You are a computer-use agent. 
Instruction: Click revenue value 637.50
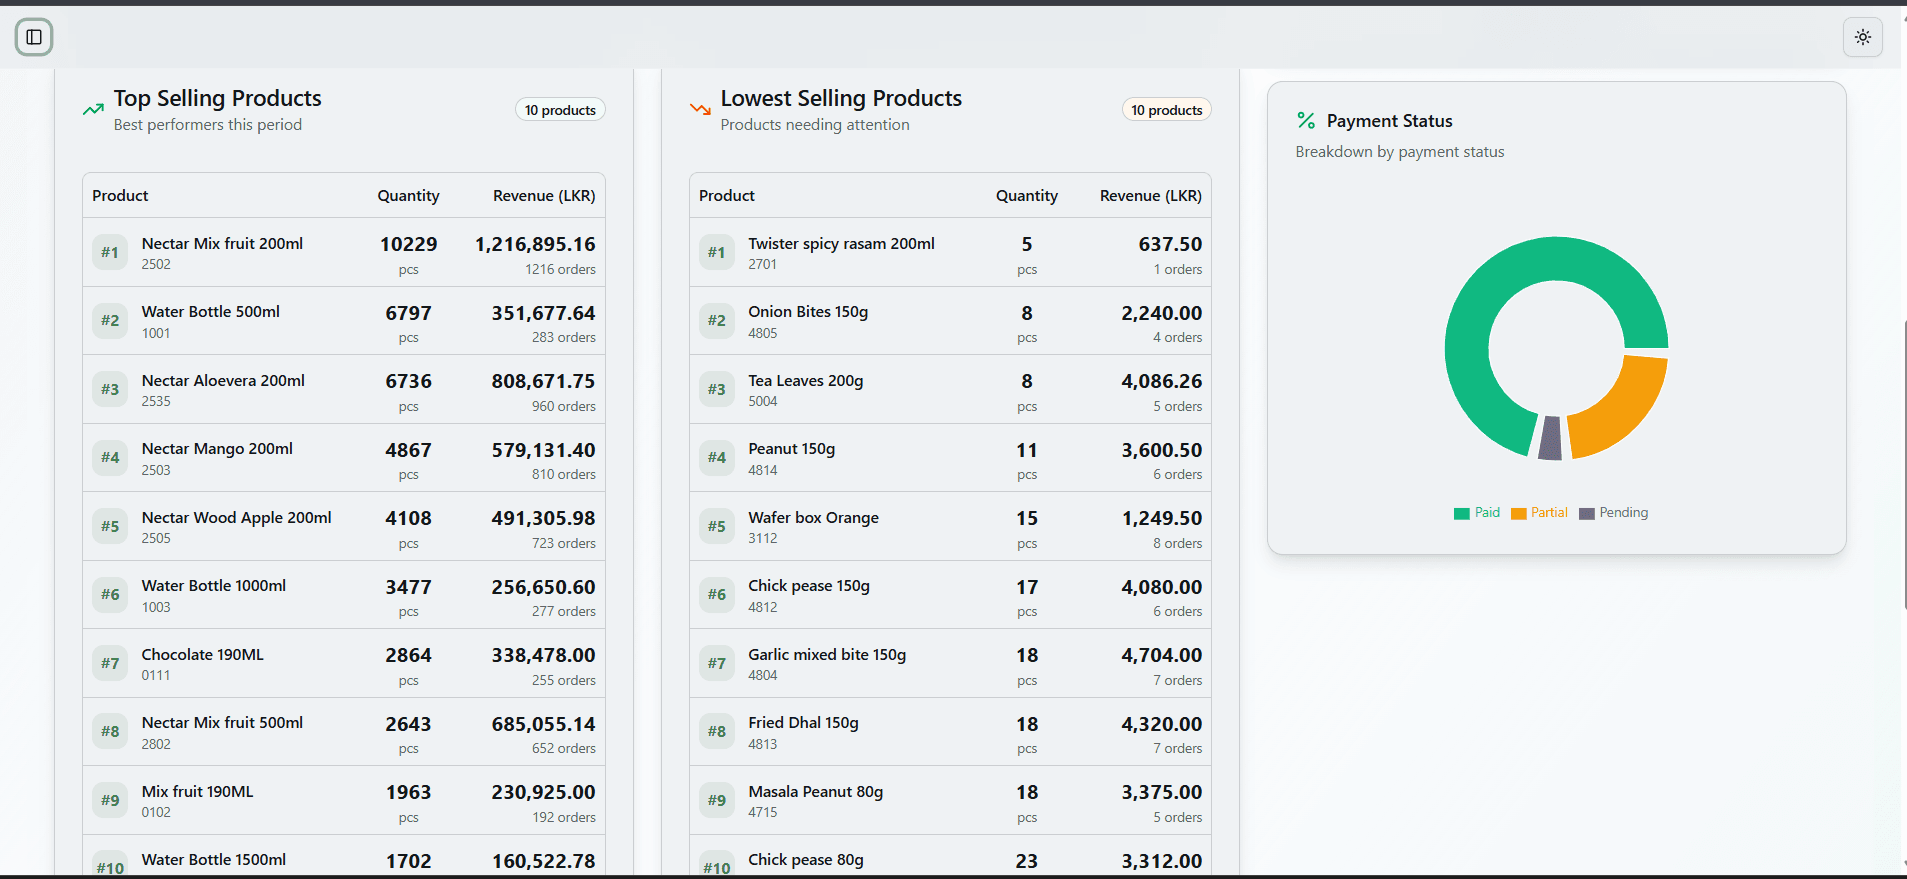pyautogui.click(x=1170, y=244)
